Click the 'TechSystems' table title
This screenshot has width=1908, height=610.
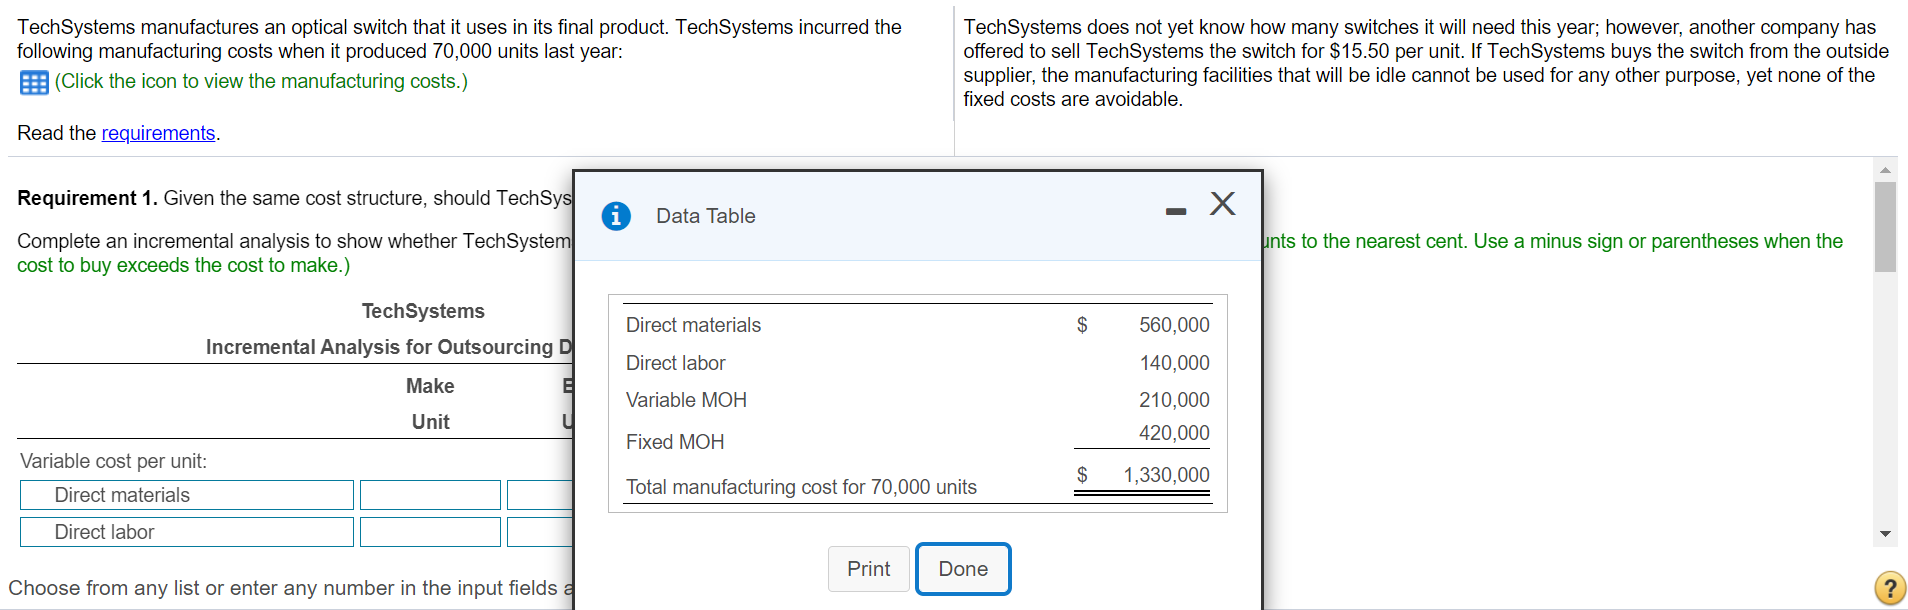tap(423, 311)
